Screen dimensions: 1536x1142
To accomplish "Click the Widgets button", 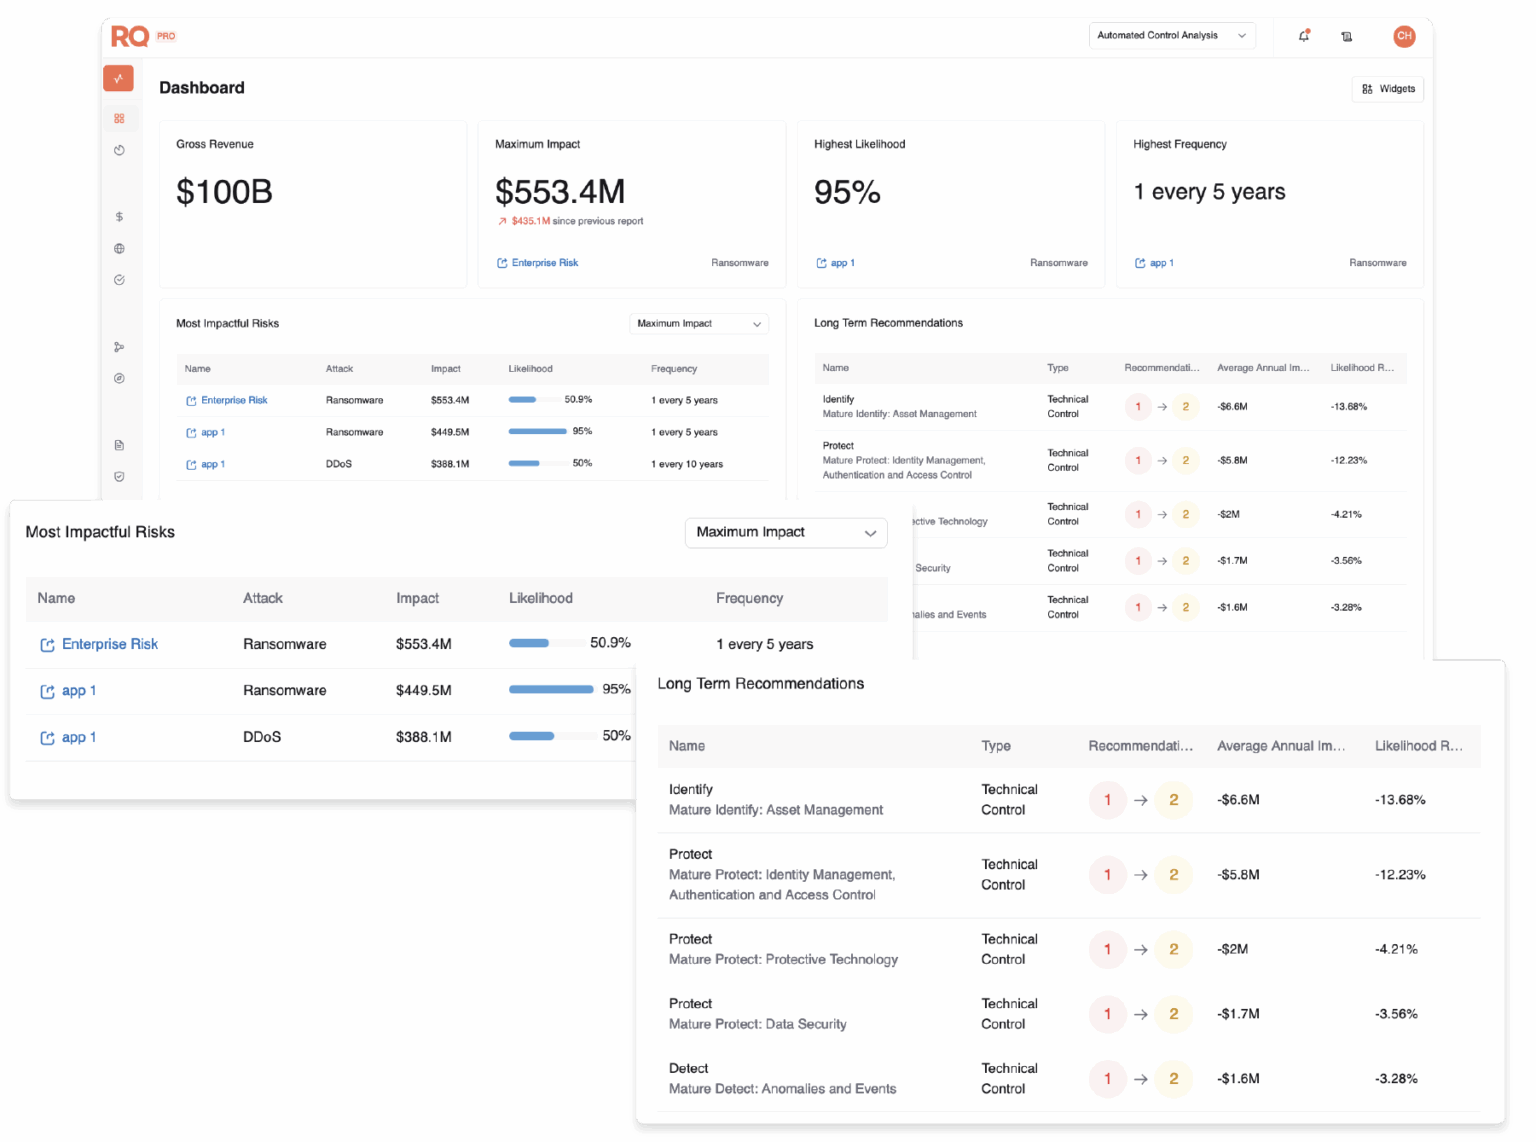I will point(1387,88).
